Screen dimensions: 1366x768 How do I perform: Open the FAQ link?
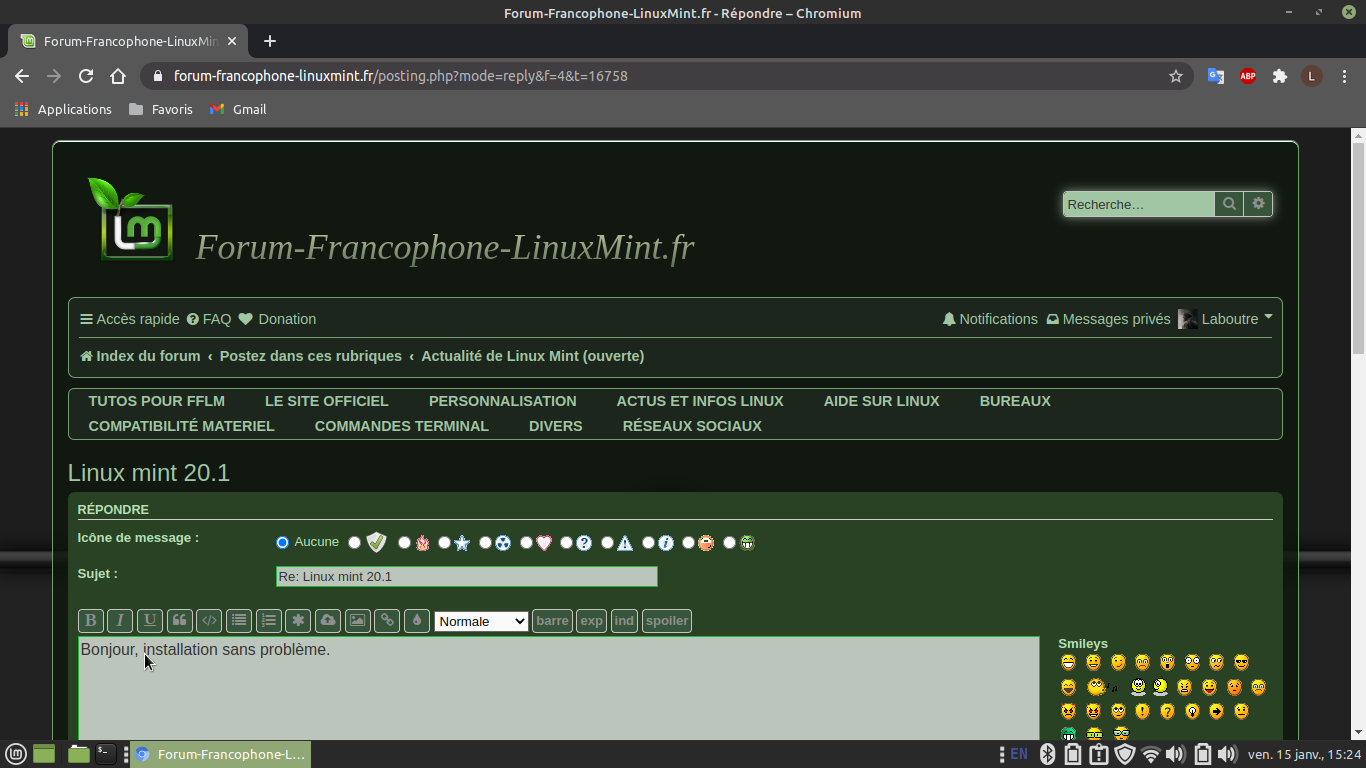[x=209, y=319]
